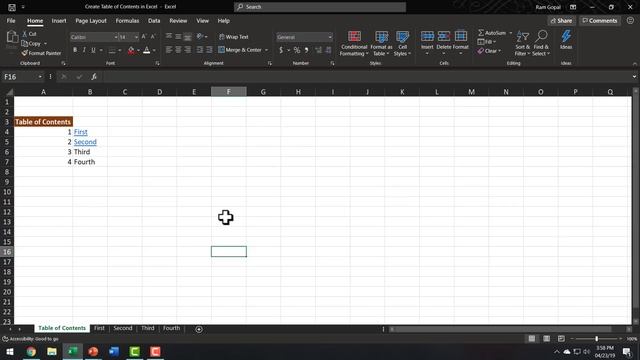Decrease font size with smaller A
640x360 pixels.
point(153,37)
